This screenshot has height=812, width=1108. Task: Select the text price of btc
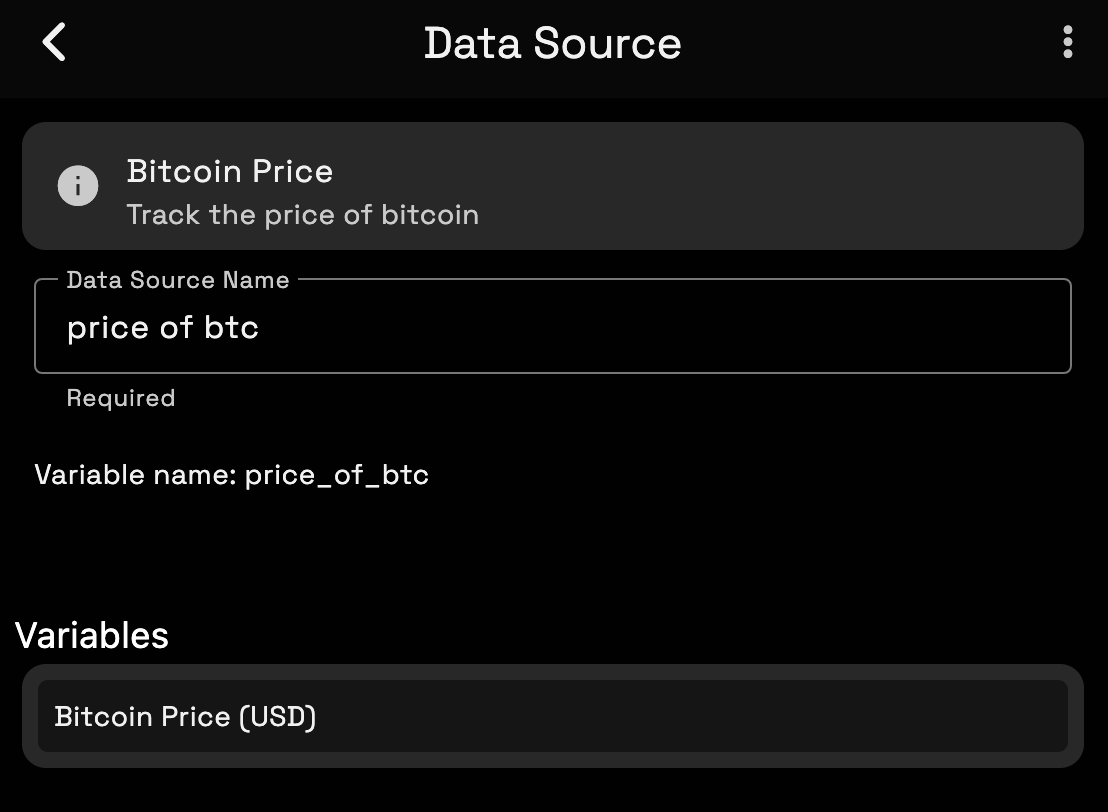(163, 327)
